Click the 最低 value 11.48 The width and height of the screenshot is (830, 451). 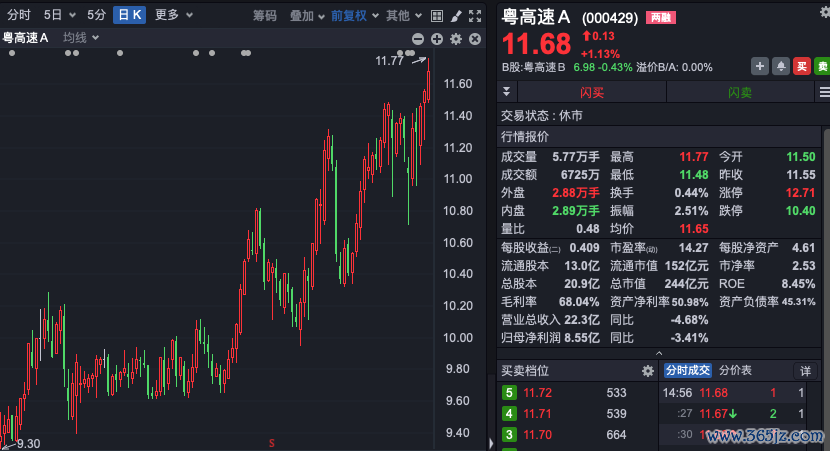pos(693,175)
